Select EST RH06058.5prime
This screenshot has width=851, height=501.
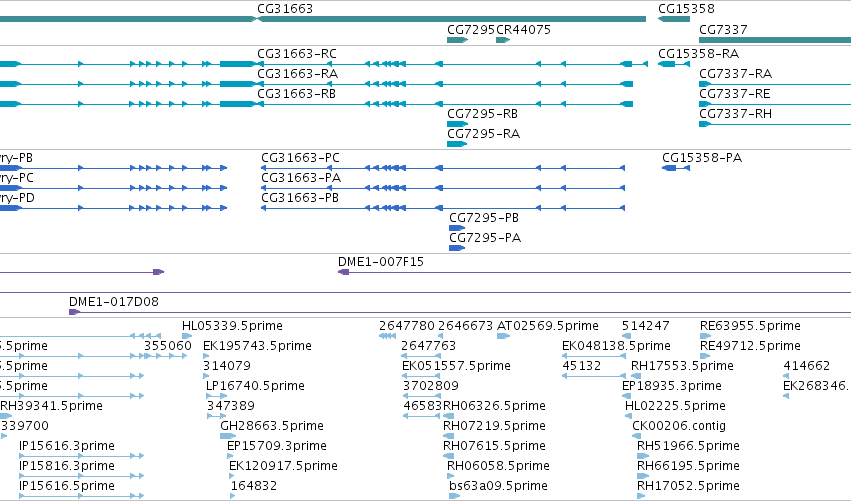pyautogui.click(x=498, y=467)
